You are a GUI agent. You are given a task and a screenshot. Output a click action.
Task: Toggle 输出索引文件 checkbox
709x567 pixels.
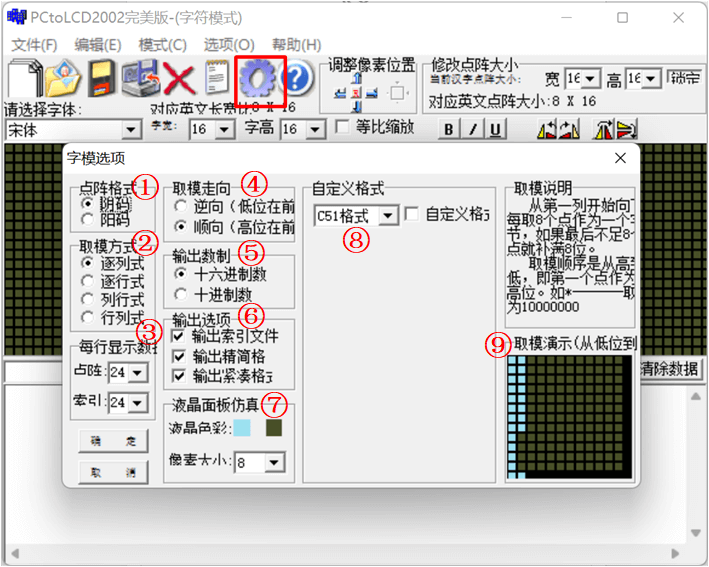pos(178,336)
